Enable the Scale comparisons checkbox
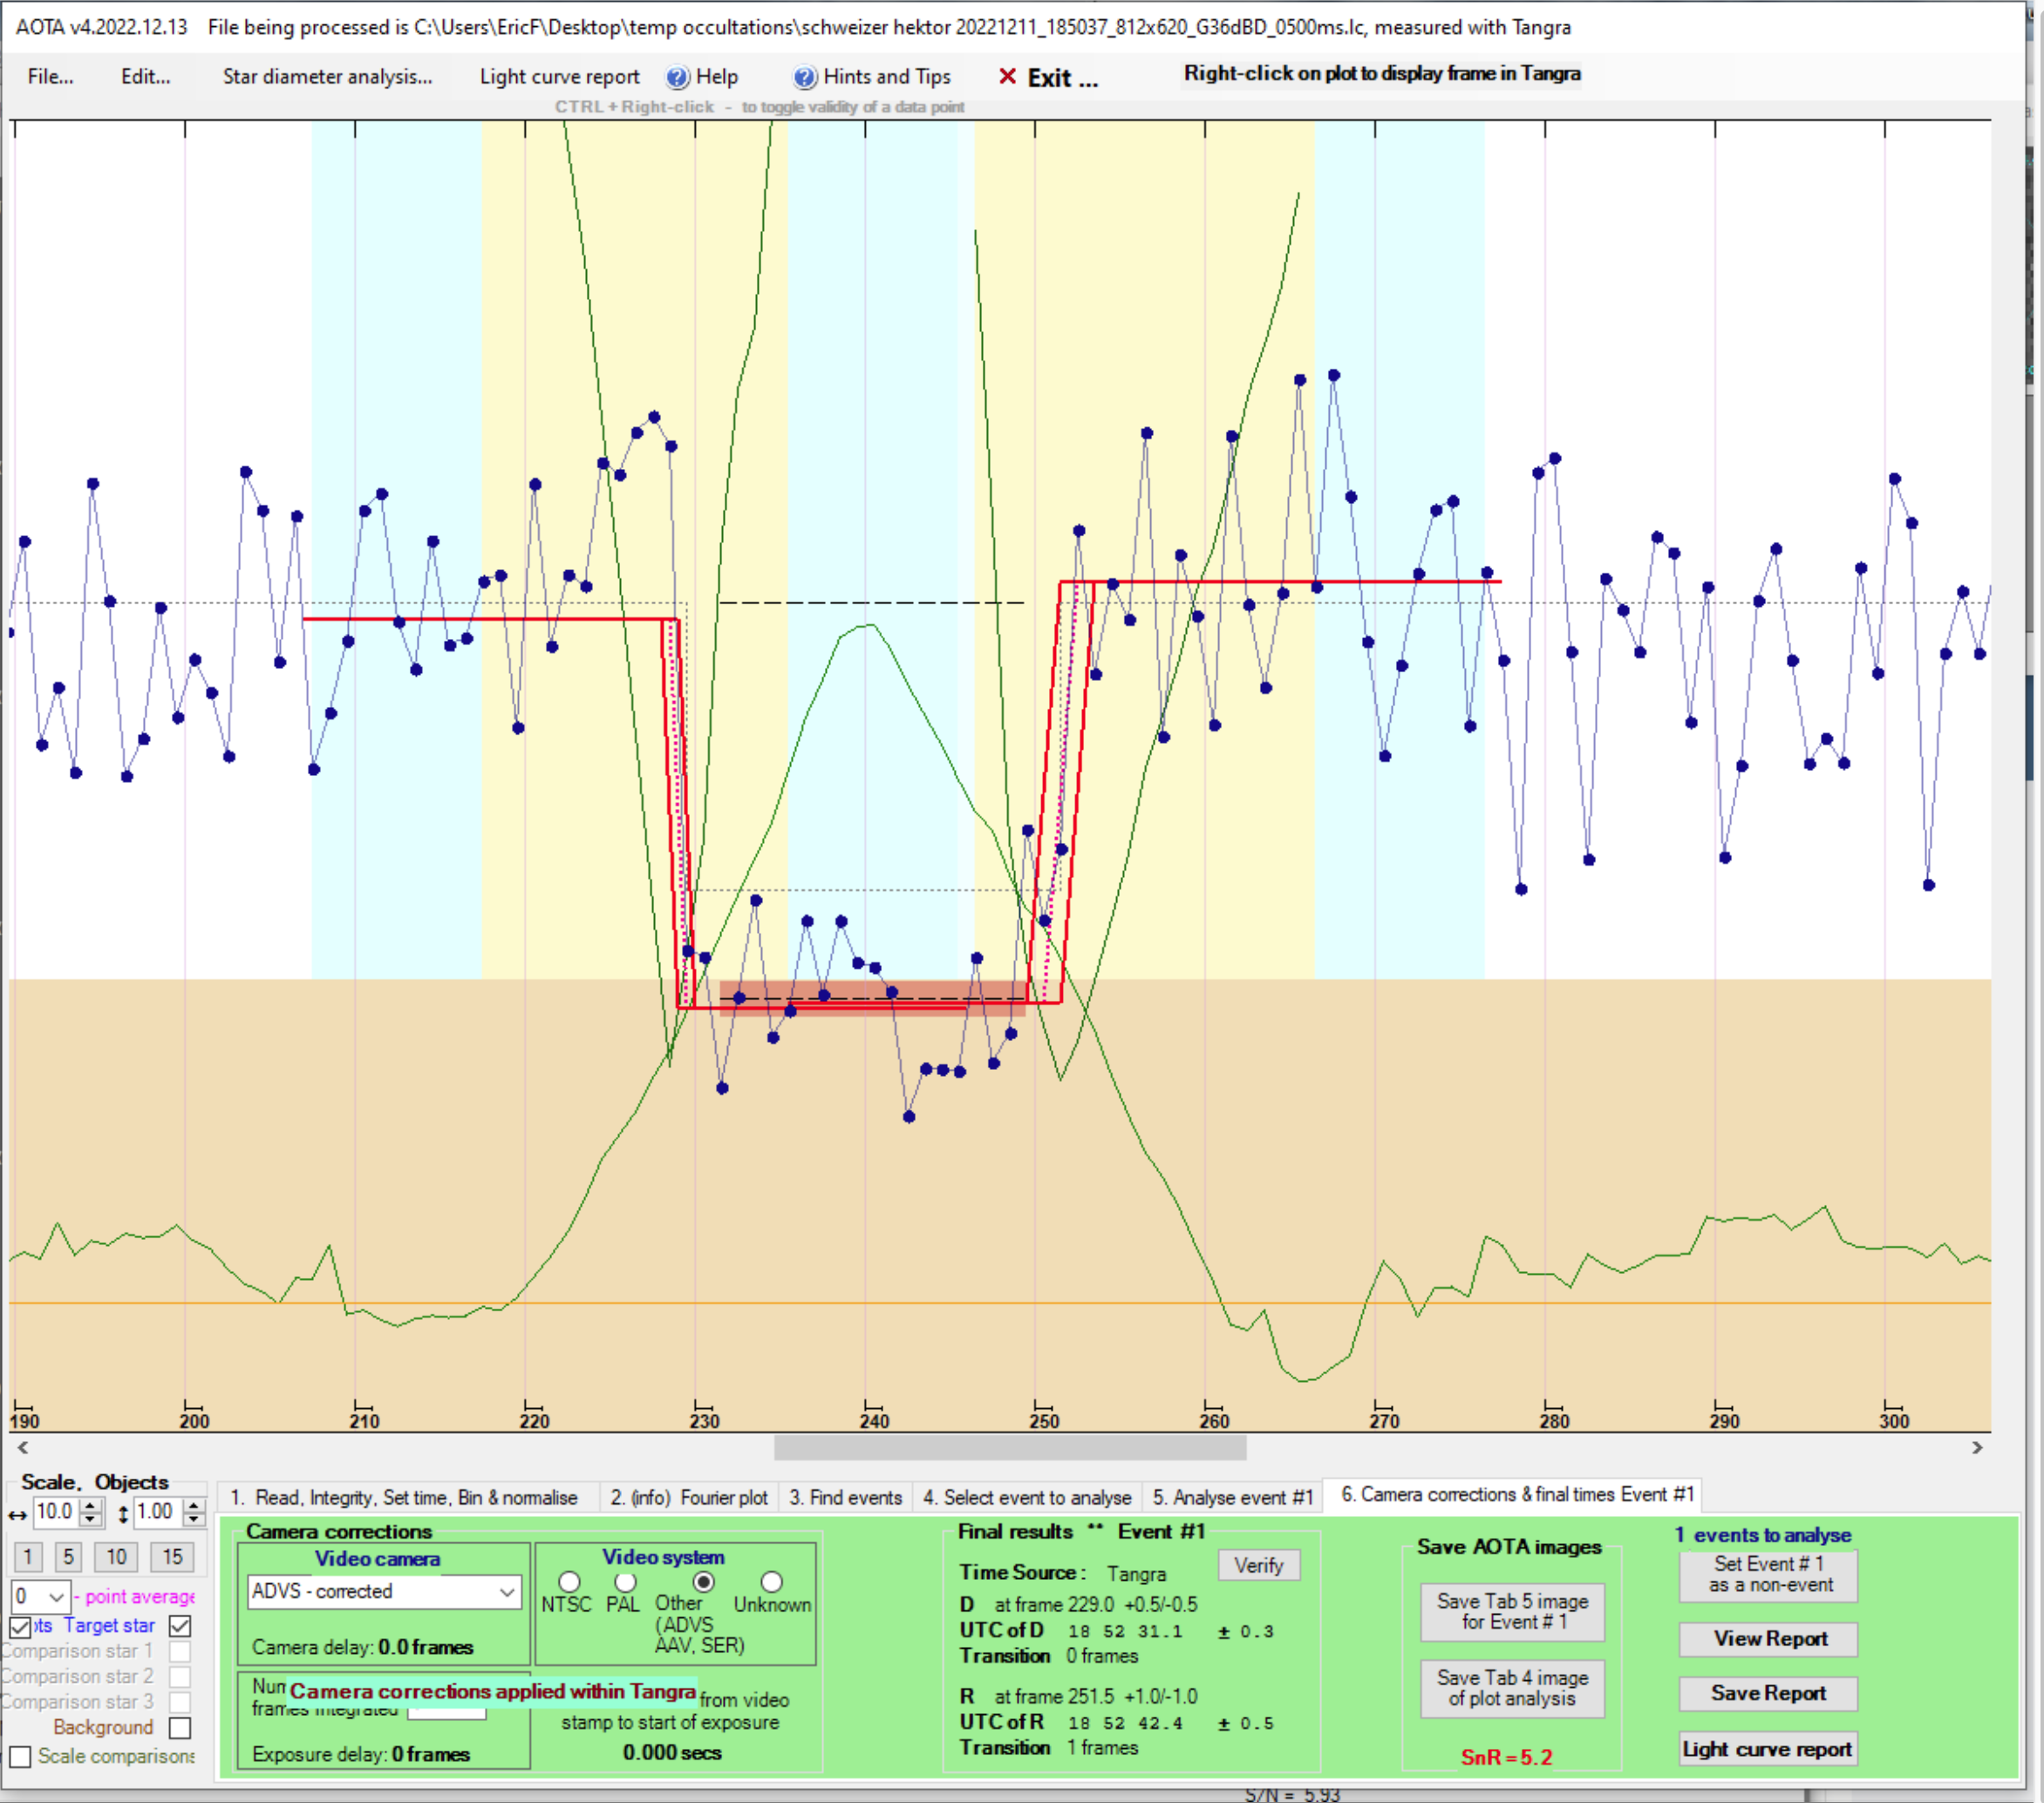Screen dimensions: 2044x1803 point(20,1756)
